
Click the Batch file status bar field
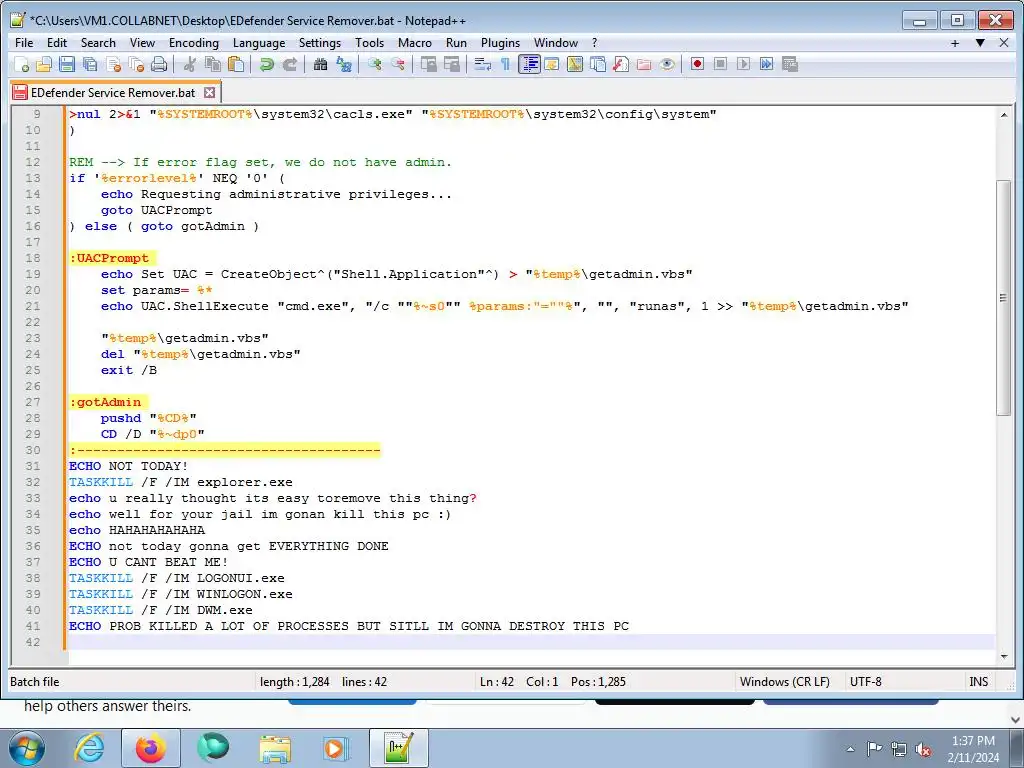[131, 682]
